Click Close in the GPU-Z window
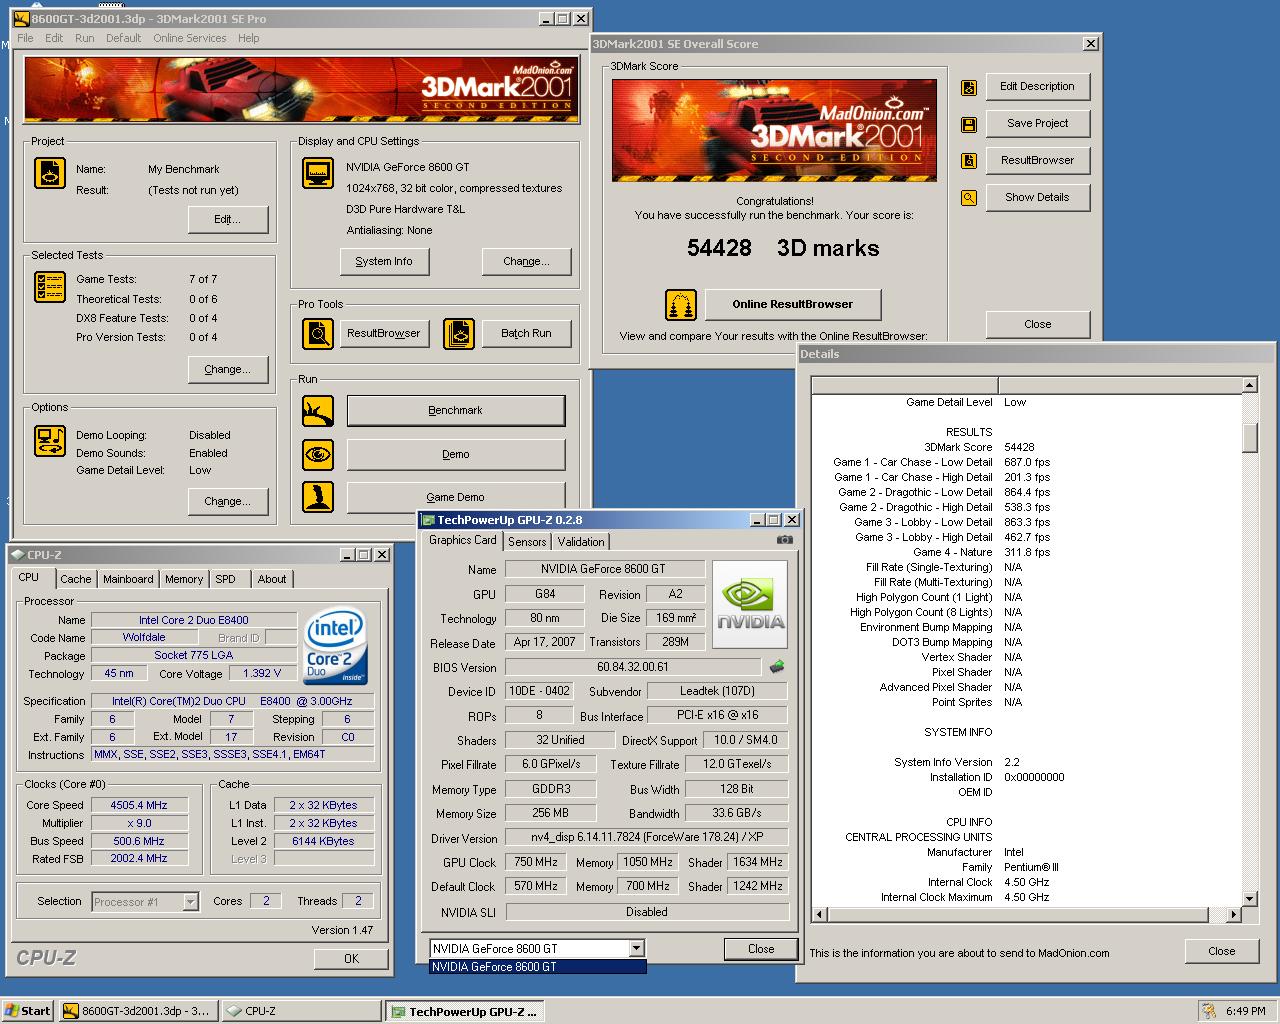1280x1024 pixels. point(761,949)
